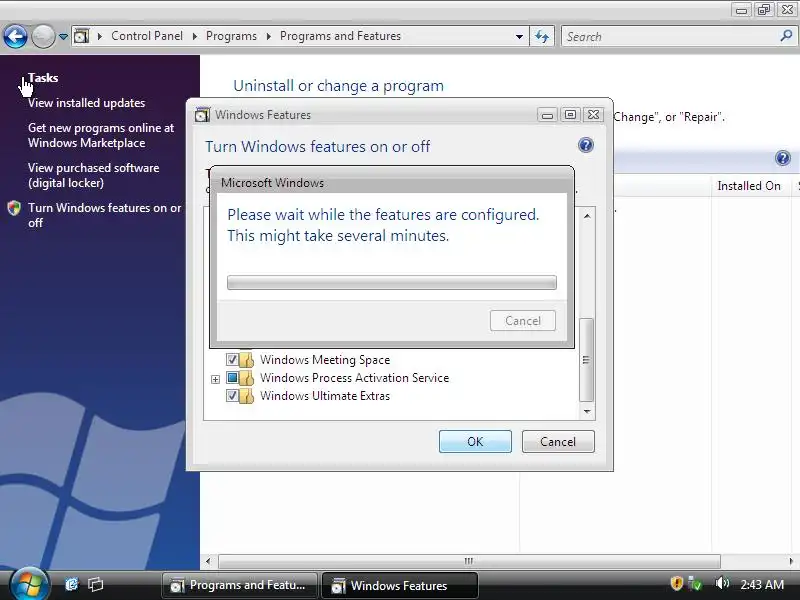Open recent pages dropdown beside navigation arrows
This screenshot has height=600, width=800.
63,37
